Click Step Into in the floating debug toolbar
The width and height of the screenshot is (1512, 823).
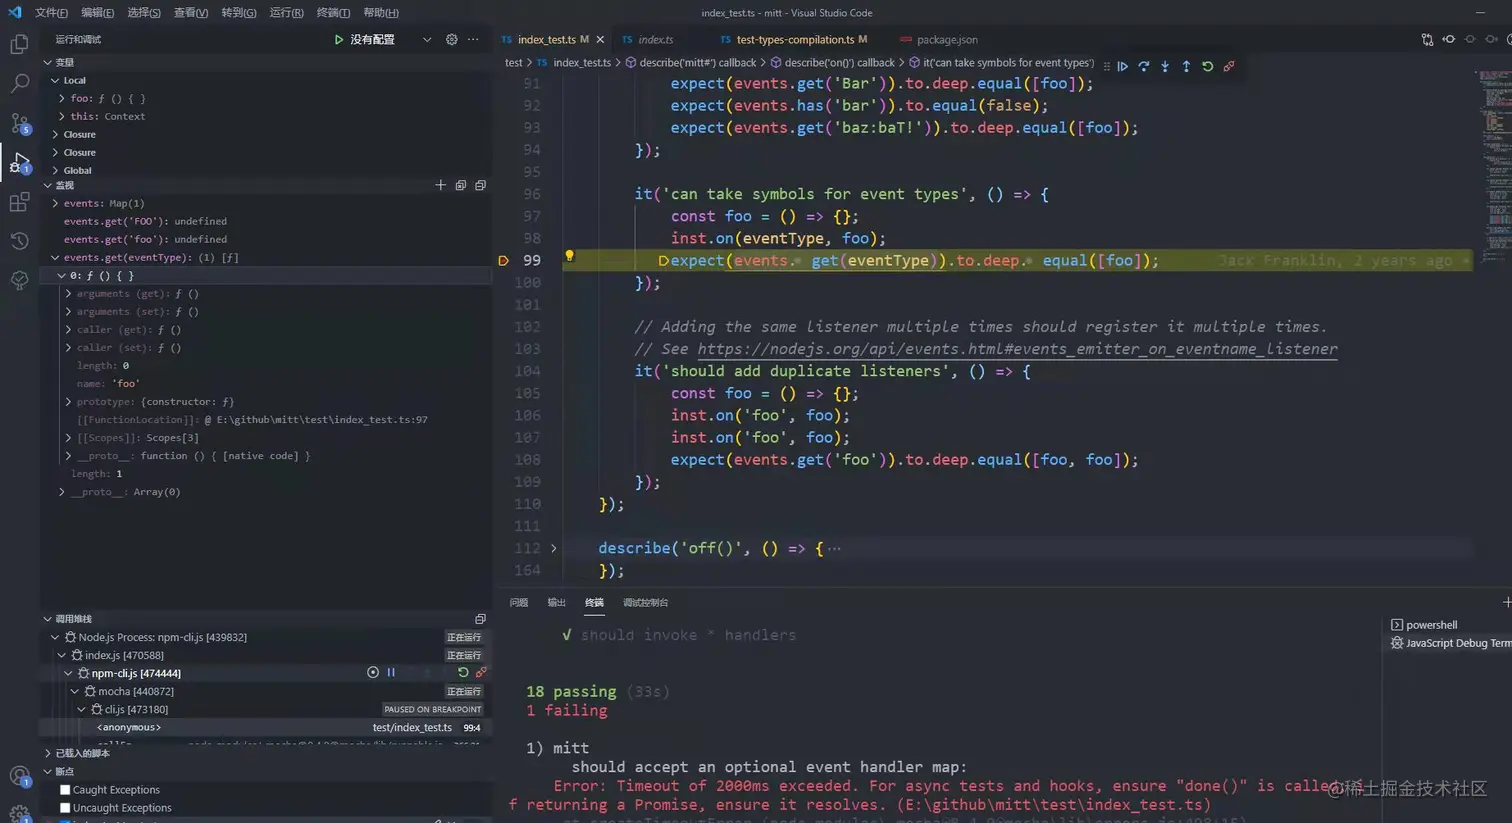point(1165,66)
